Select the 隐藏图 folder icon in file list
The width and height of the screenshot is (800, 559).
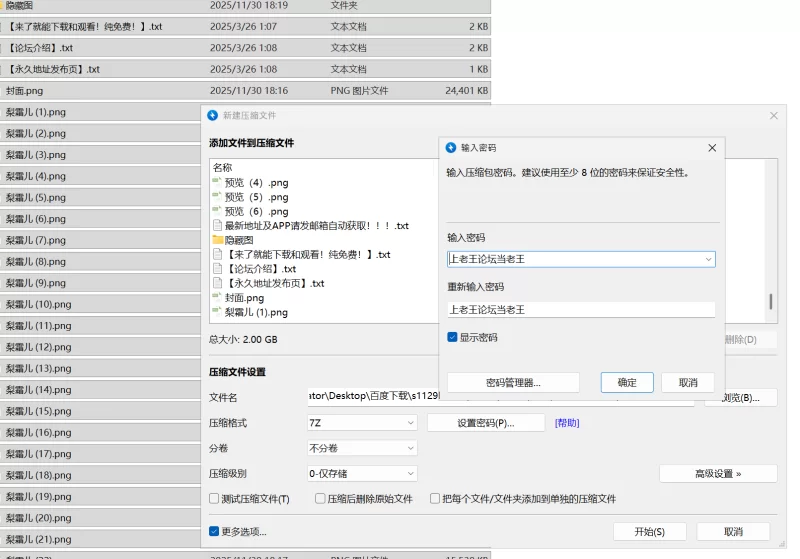click(217, 240)
